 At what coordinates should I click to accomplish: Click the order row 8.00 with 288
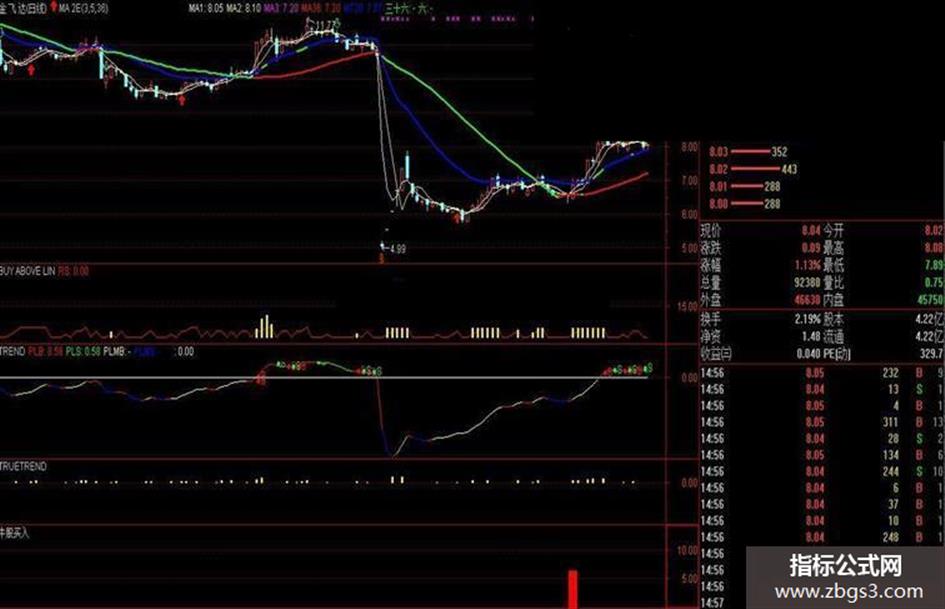(744, 204)
